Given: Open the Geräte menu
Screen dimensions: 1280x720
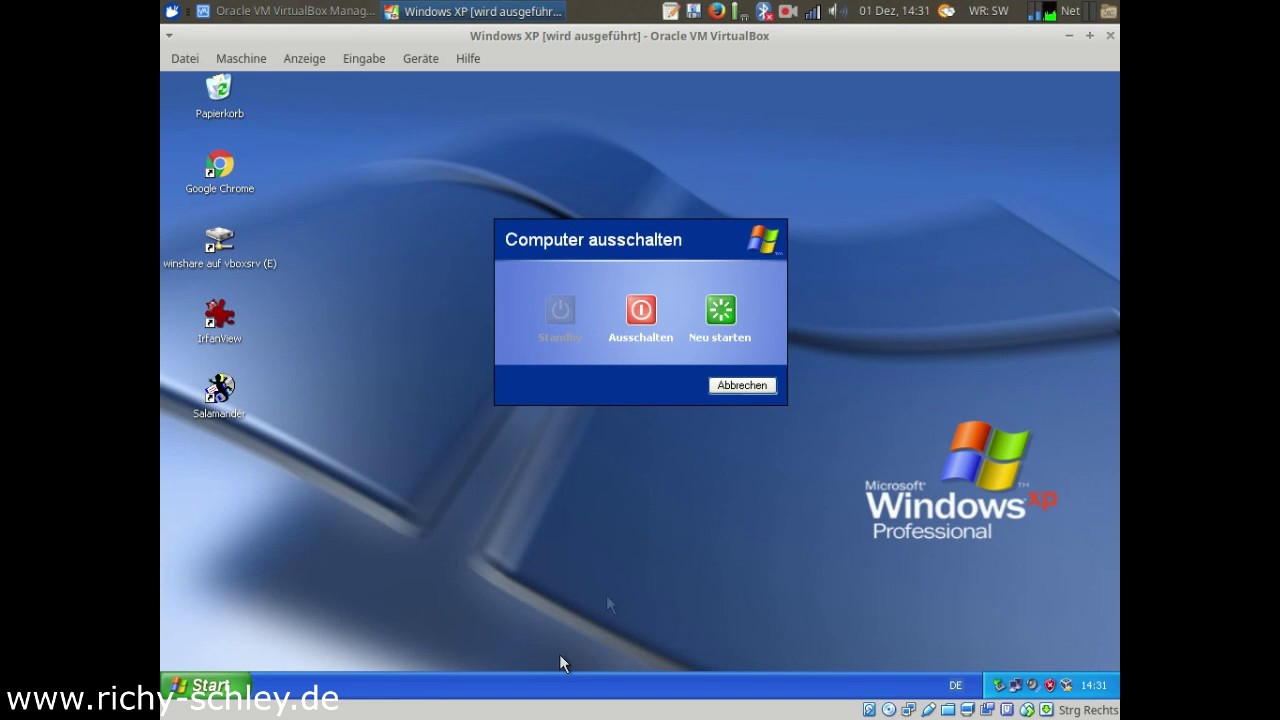Looking at the screenshot, I should 421,58.
